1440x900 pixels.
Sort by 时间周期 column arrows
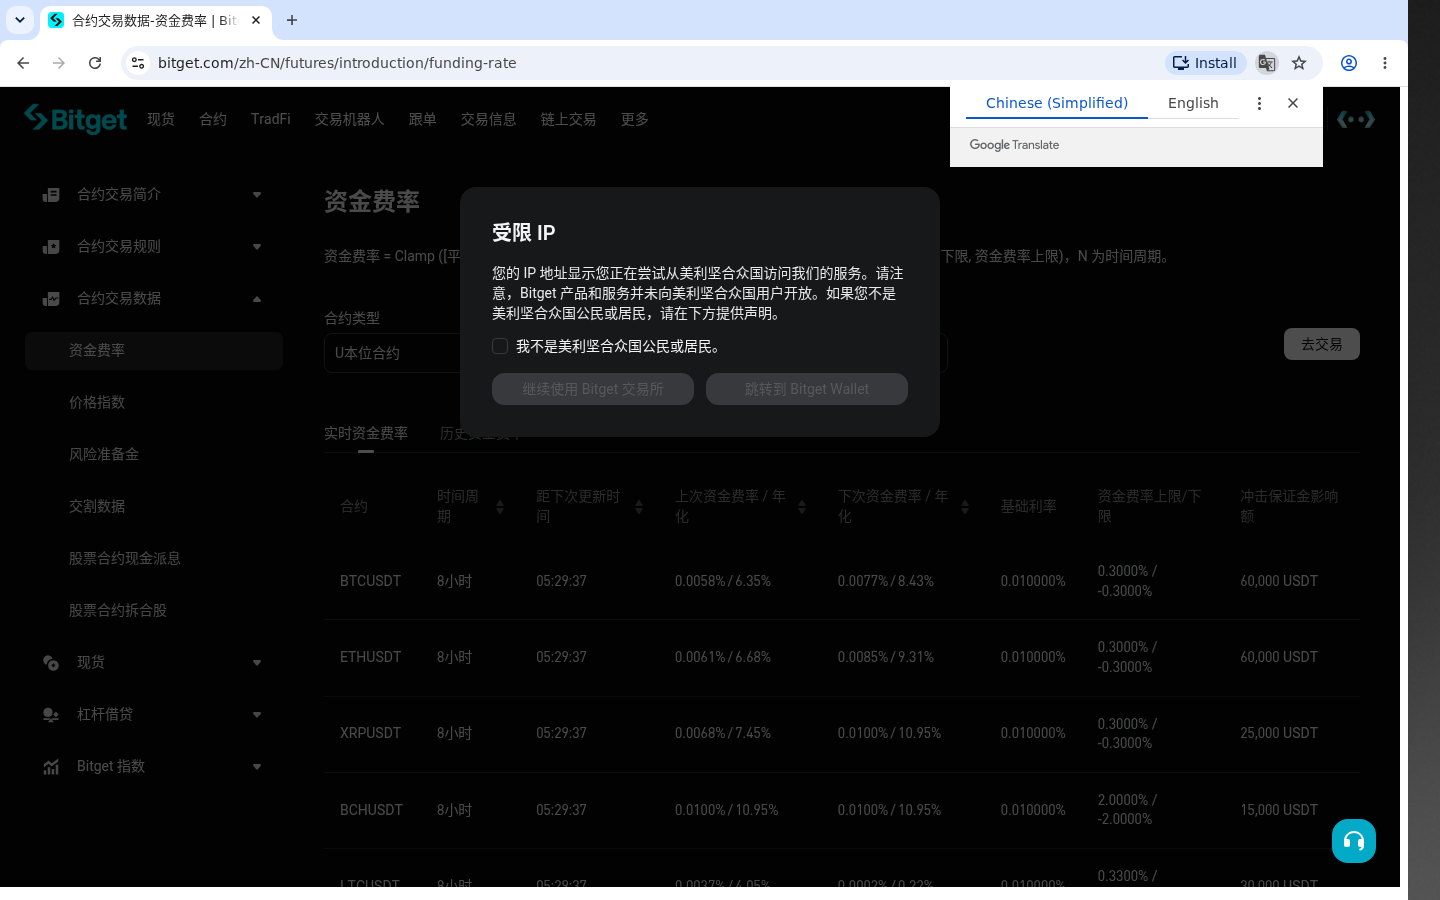500,507
